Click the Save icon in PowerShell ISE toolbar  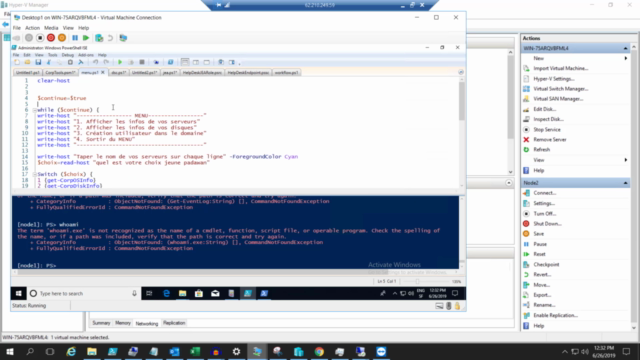pos(38,62)
